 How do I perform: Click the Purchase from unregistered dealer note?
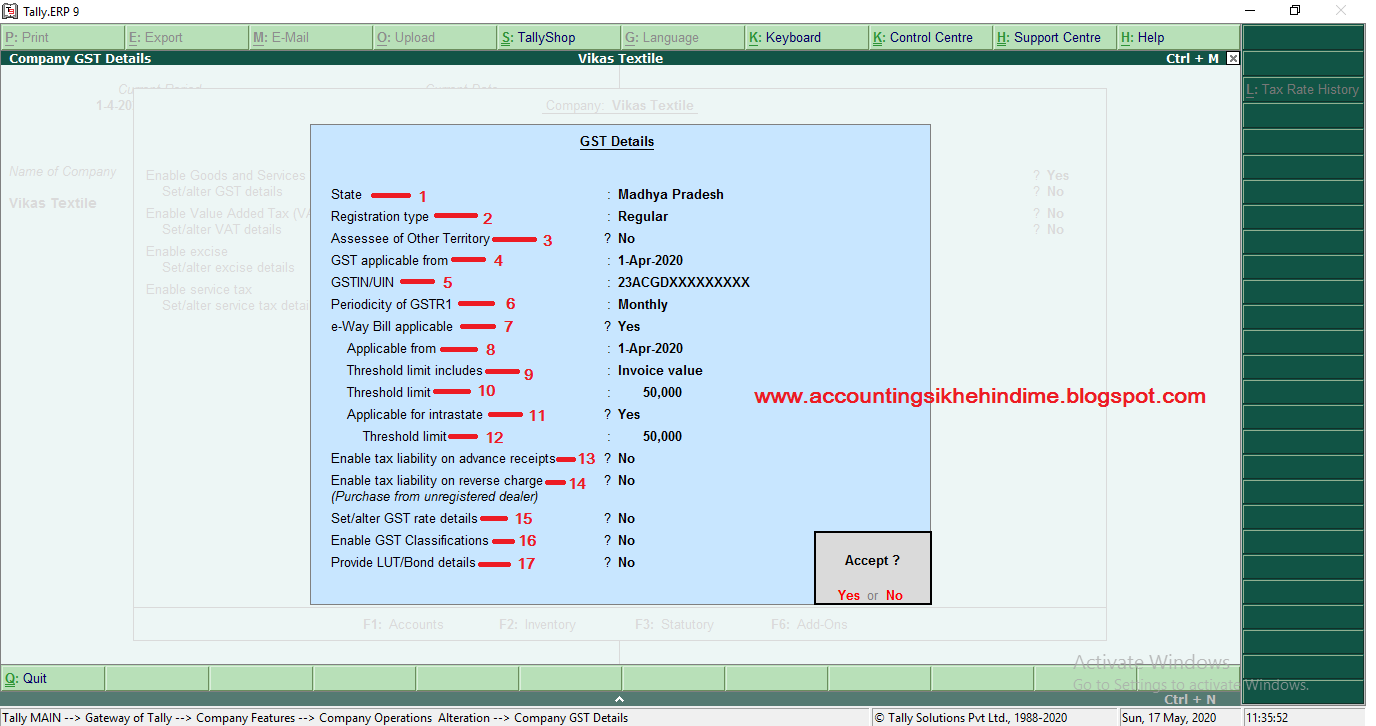pos(434,496)
